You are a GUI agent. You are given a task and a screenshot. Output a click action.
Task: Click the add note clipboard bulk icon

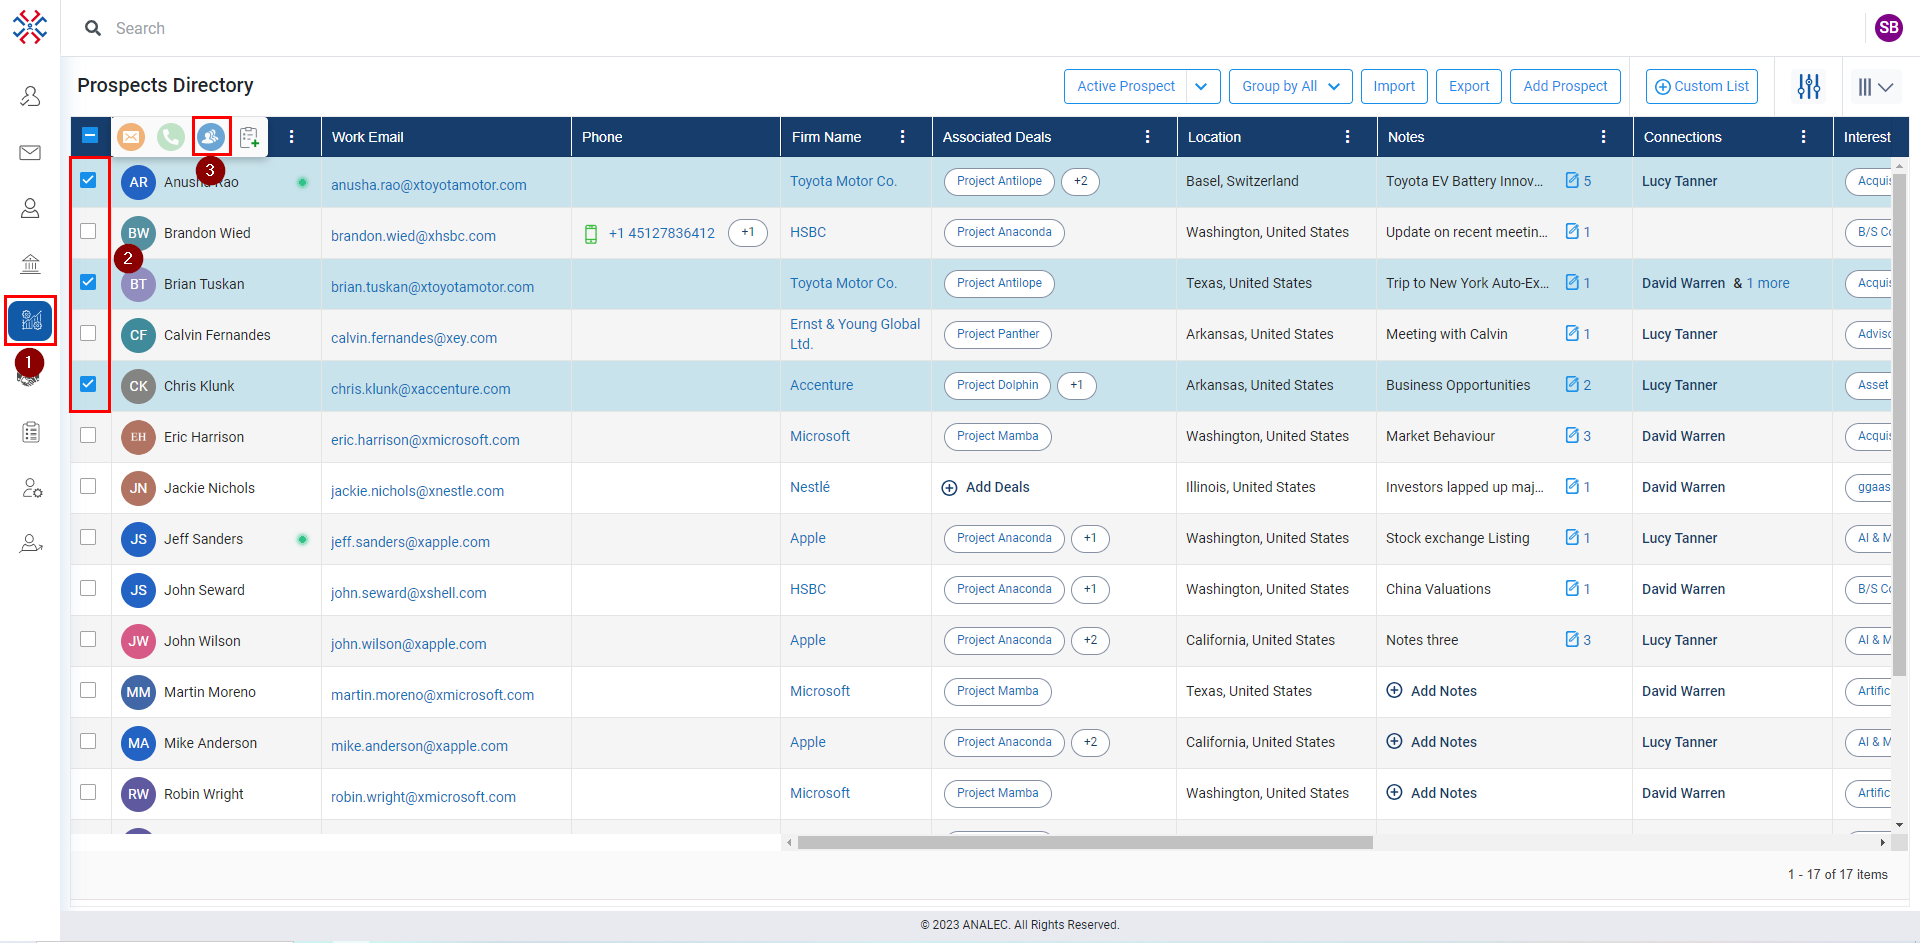250,137
